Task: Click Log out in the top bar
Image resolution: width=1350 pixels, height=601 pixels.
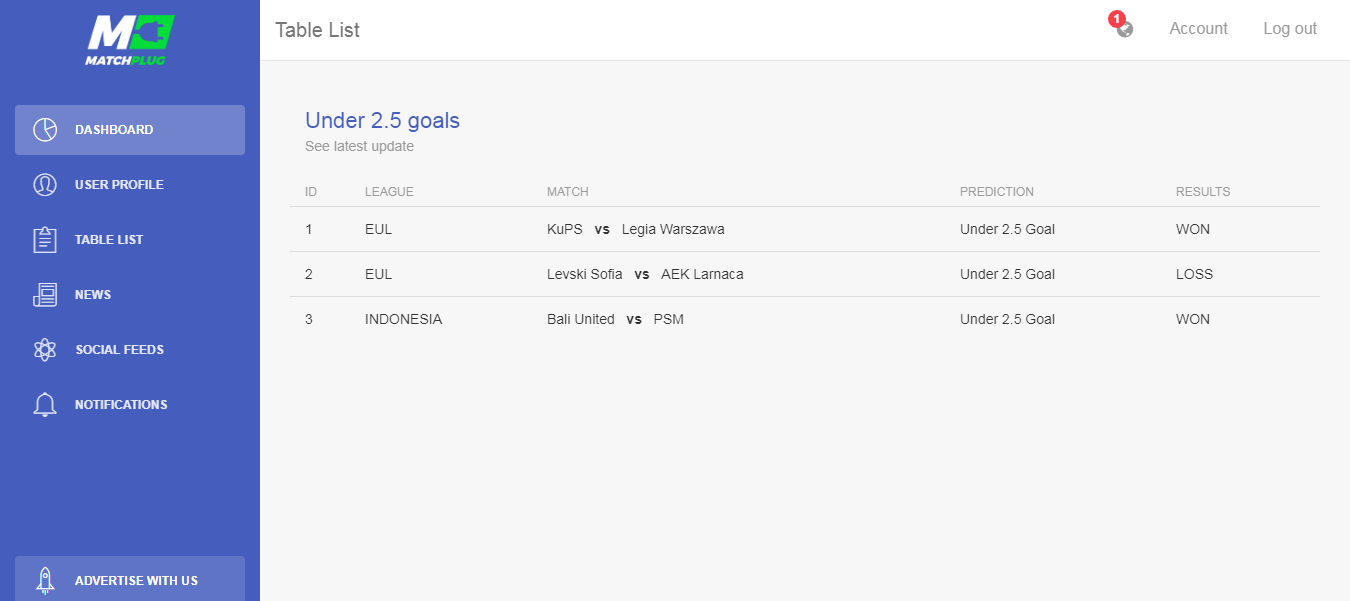Action: (1290, 29)
